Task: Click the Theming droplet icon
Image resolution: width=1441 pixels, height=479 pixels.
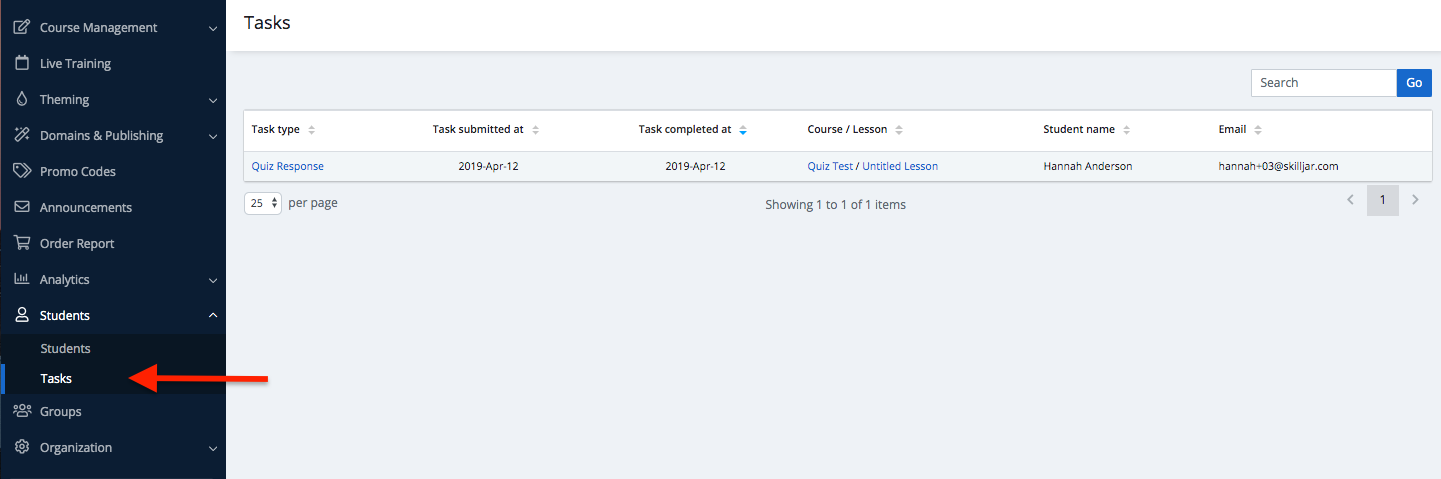Action: (x=21, y=99)
